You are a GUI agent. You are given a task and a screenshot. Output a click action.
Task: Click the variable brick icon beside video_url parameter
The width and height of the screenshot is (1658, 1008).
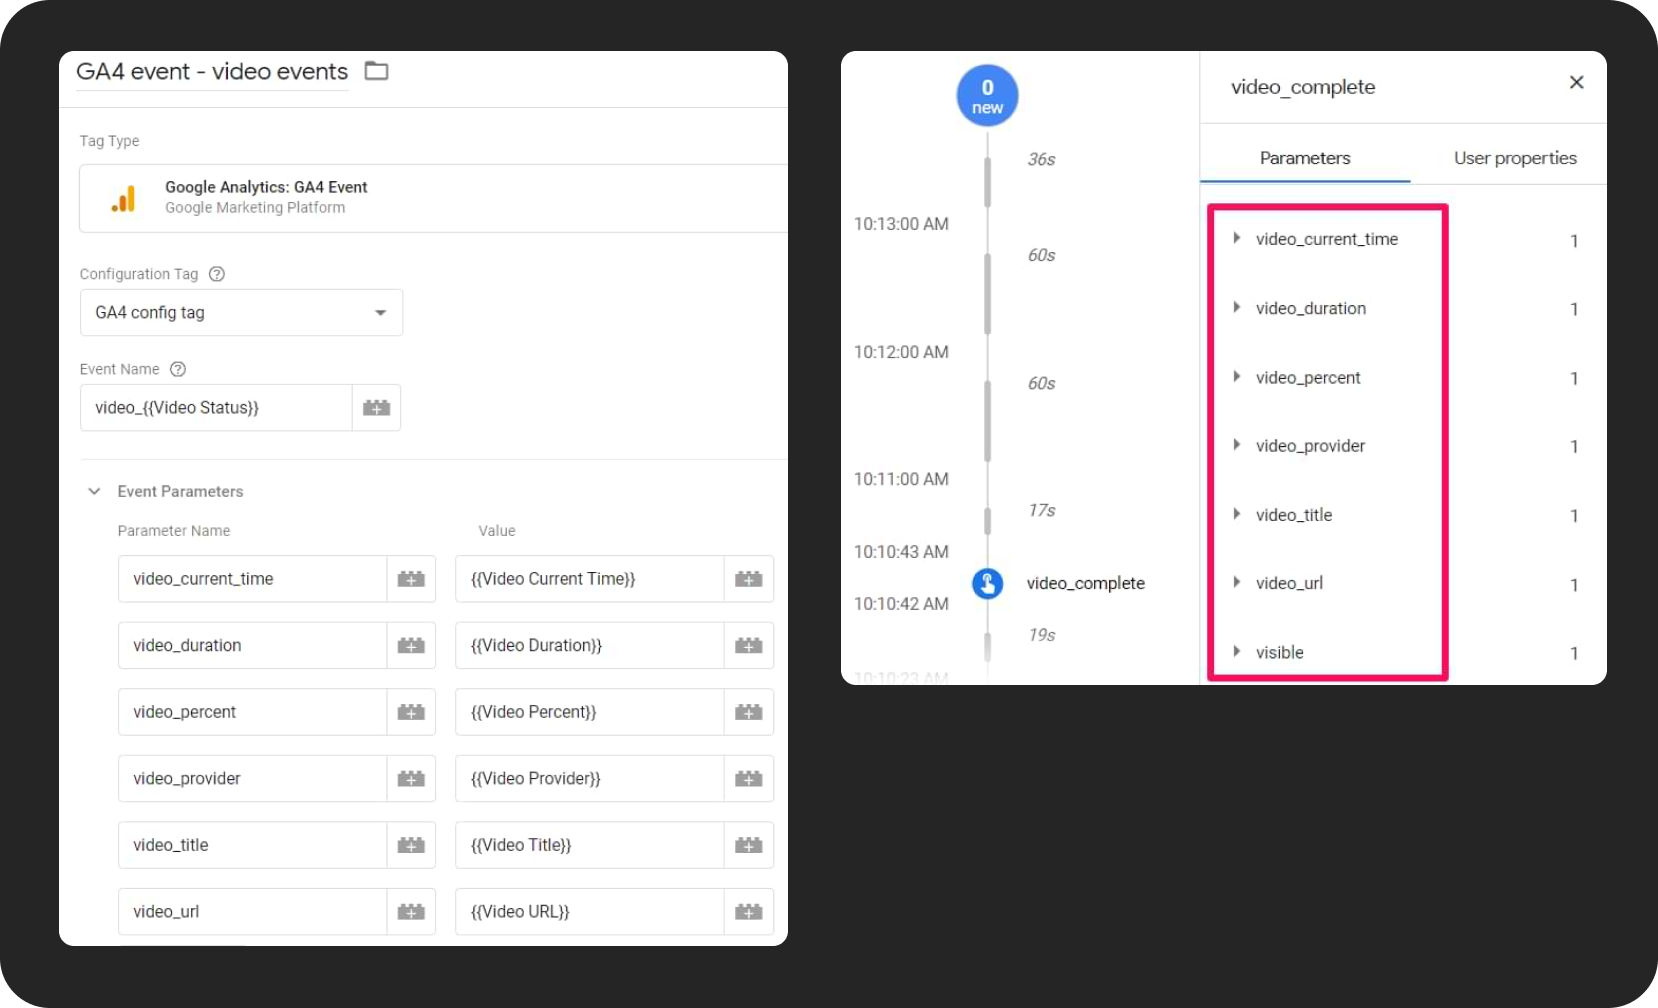(x=411, y=911)
